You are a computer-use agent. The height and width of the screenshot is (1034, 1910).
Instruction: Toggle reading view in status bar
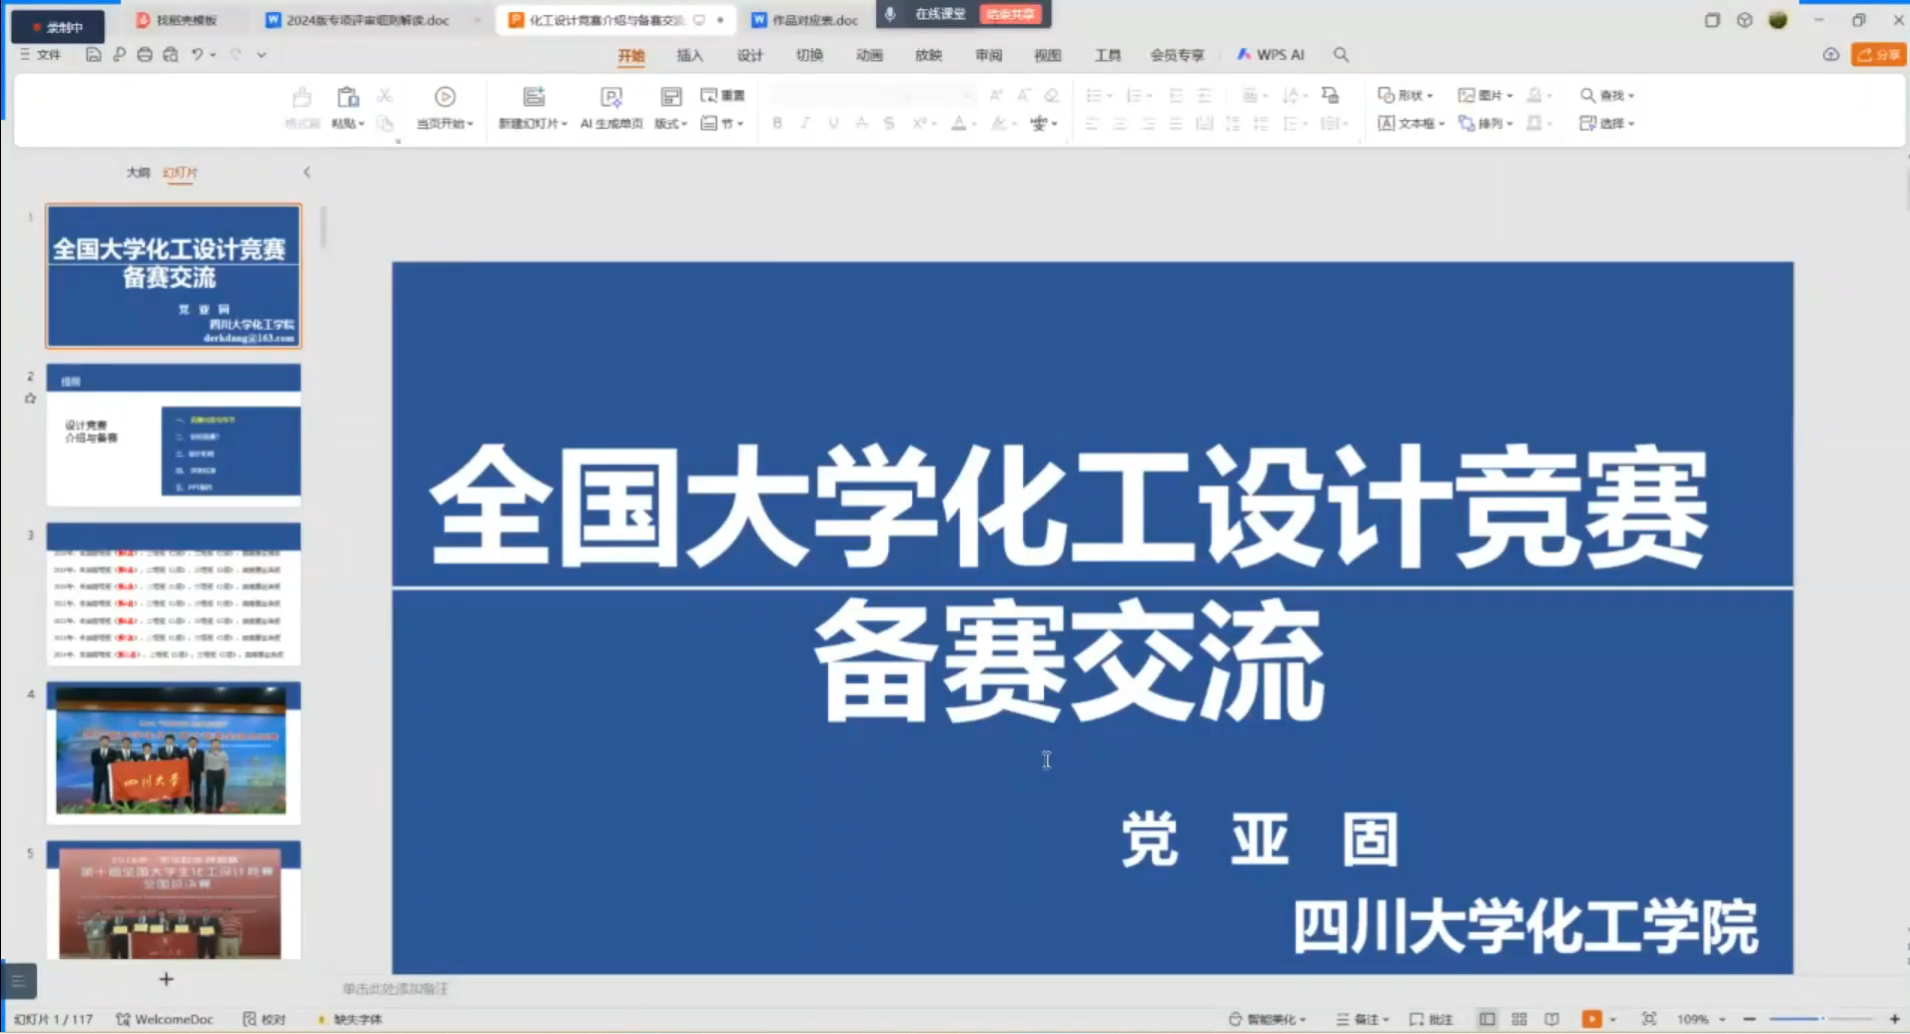click(x=1551, y=1019)
